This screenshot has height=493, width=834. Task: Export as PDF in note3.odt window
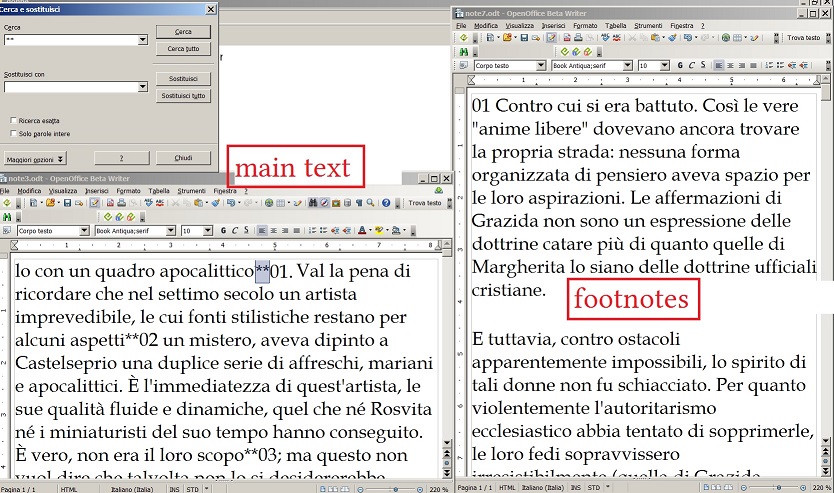tap(110, 203)
